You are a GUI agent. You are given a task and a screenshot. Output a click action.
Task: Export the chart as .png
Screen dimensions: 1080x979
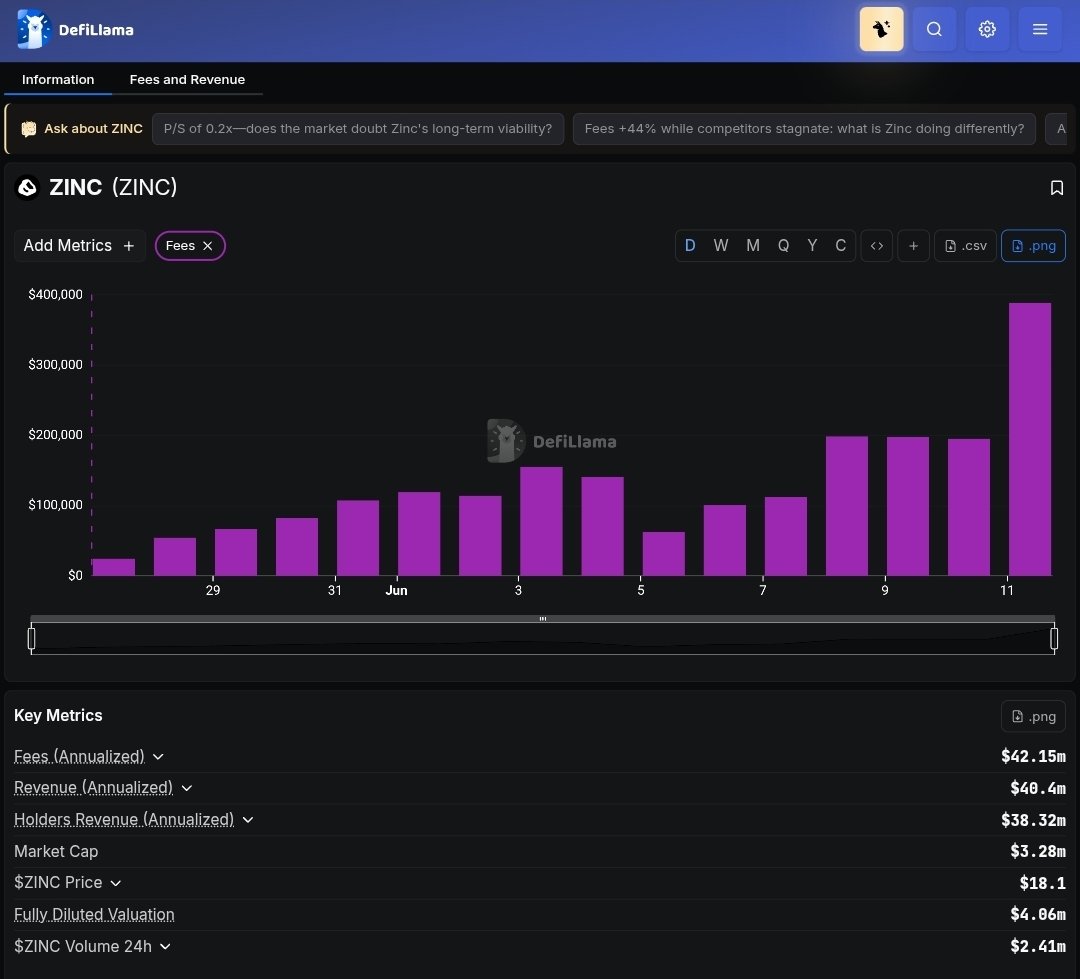pyautogui.click(x=1033, y=246)
